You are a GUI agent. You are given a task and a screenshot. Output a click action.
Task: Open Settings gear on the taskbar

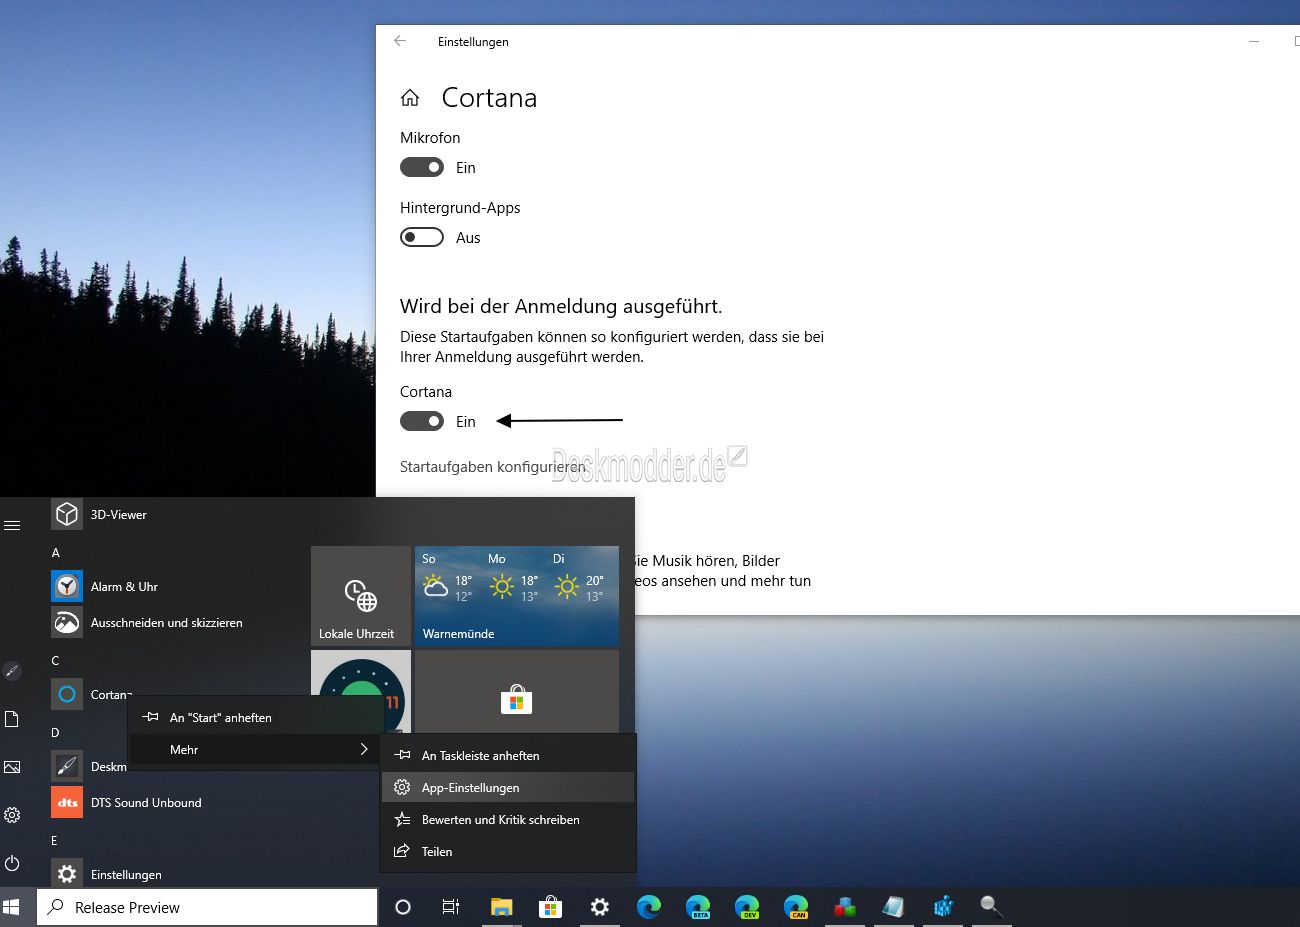pyautogui.click(x=599, y=907)
